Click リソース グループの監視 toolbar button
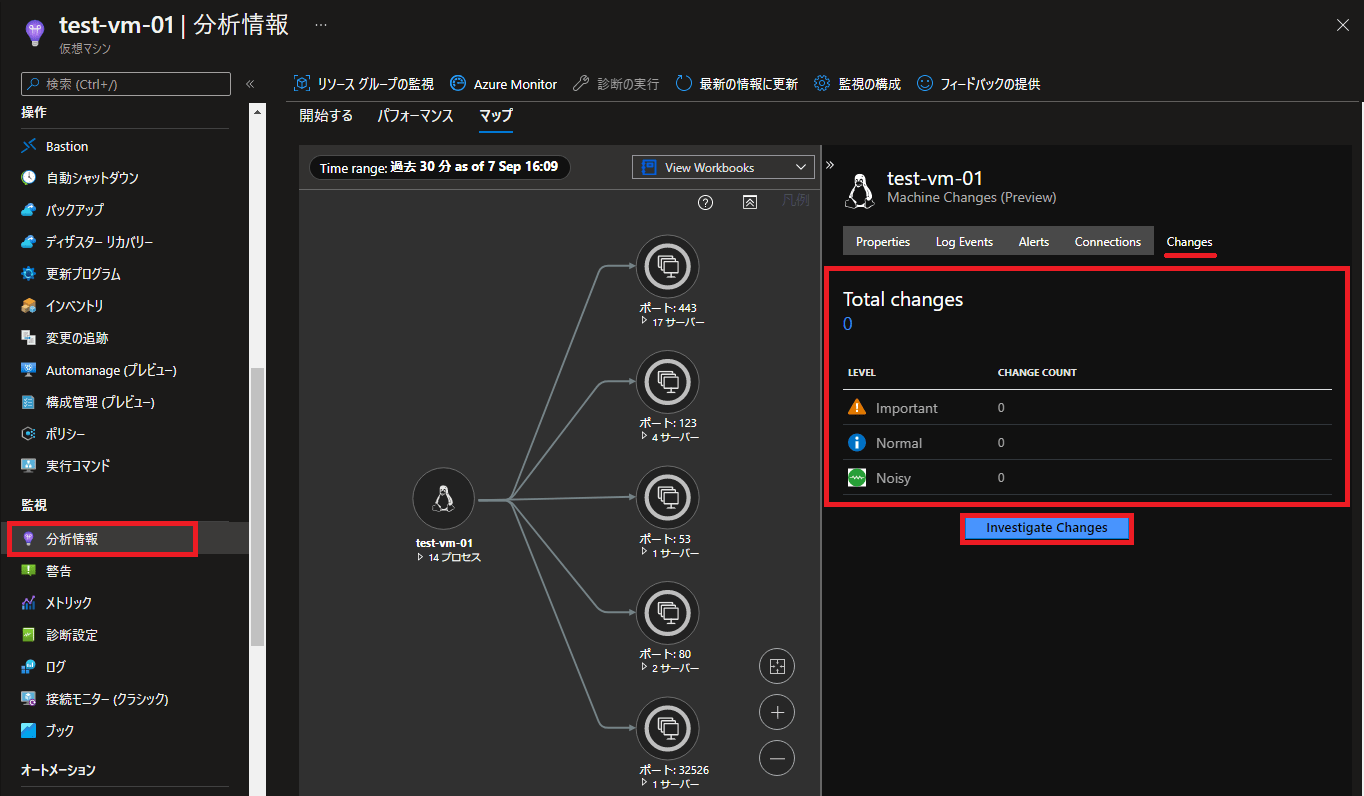 [x=364, y=84]
